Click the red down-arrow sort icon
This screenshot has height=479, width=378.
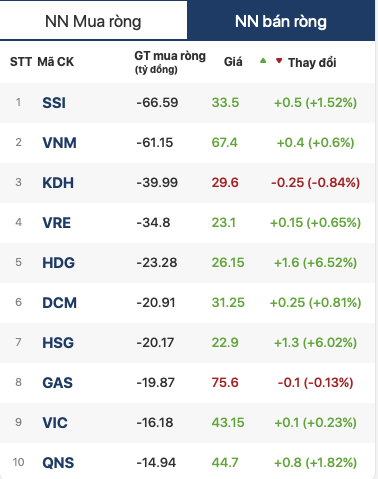pyautogui.click(x=279, y=61)
